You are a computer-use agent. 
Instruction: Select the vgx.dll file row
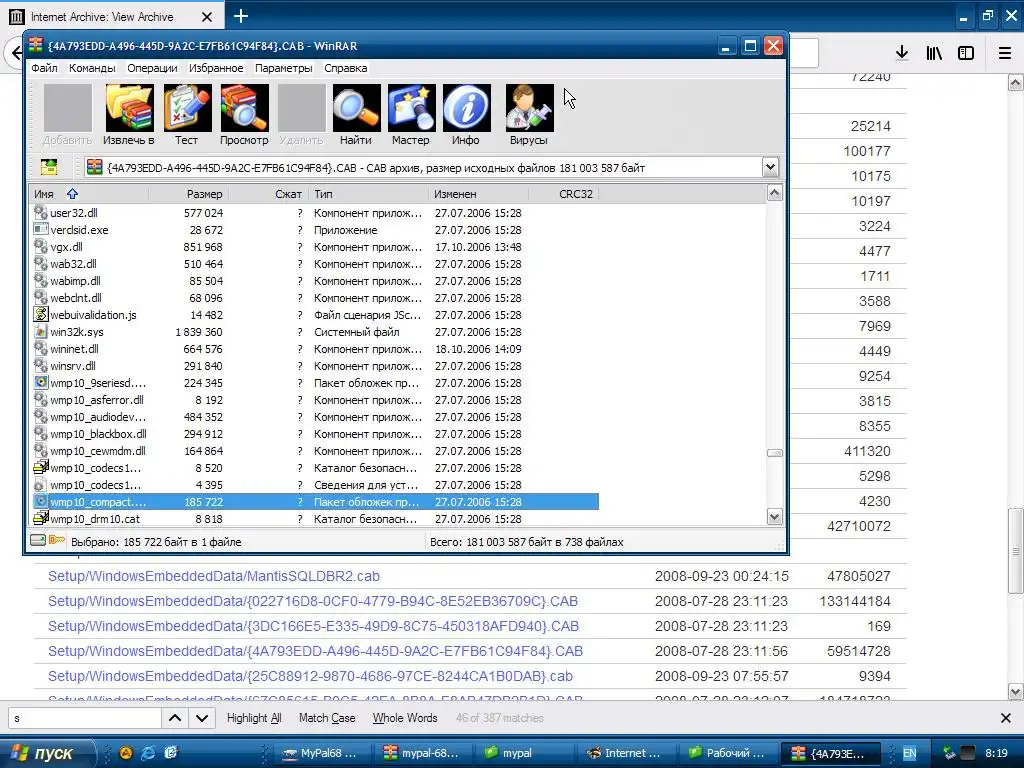[315, 247]
